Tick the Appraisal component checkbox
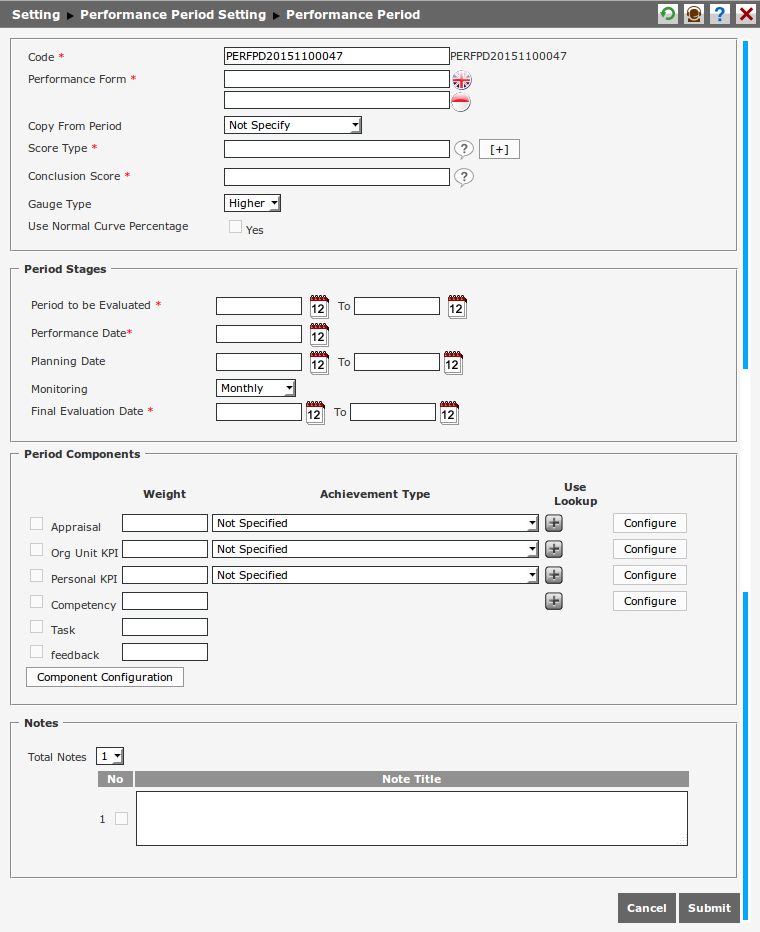This screenshot has width=760, height=932. [36, 523]
